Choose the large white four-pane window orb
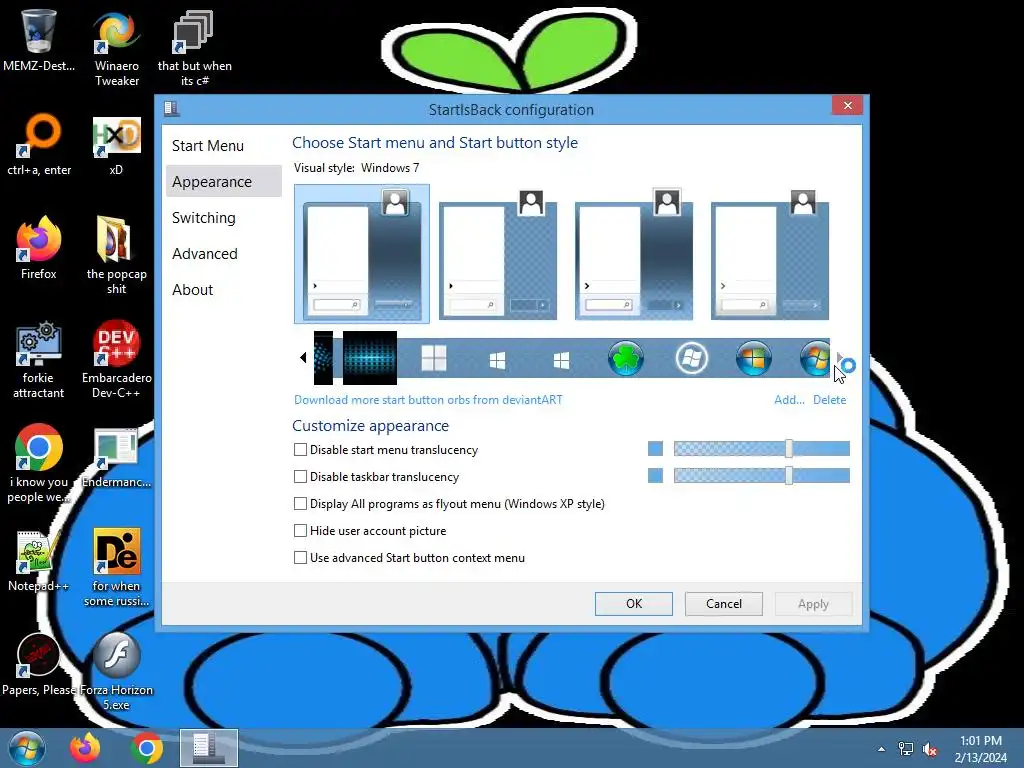1024x768 pixels. click(x=434, y=358)
